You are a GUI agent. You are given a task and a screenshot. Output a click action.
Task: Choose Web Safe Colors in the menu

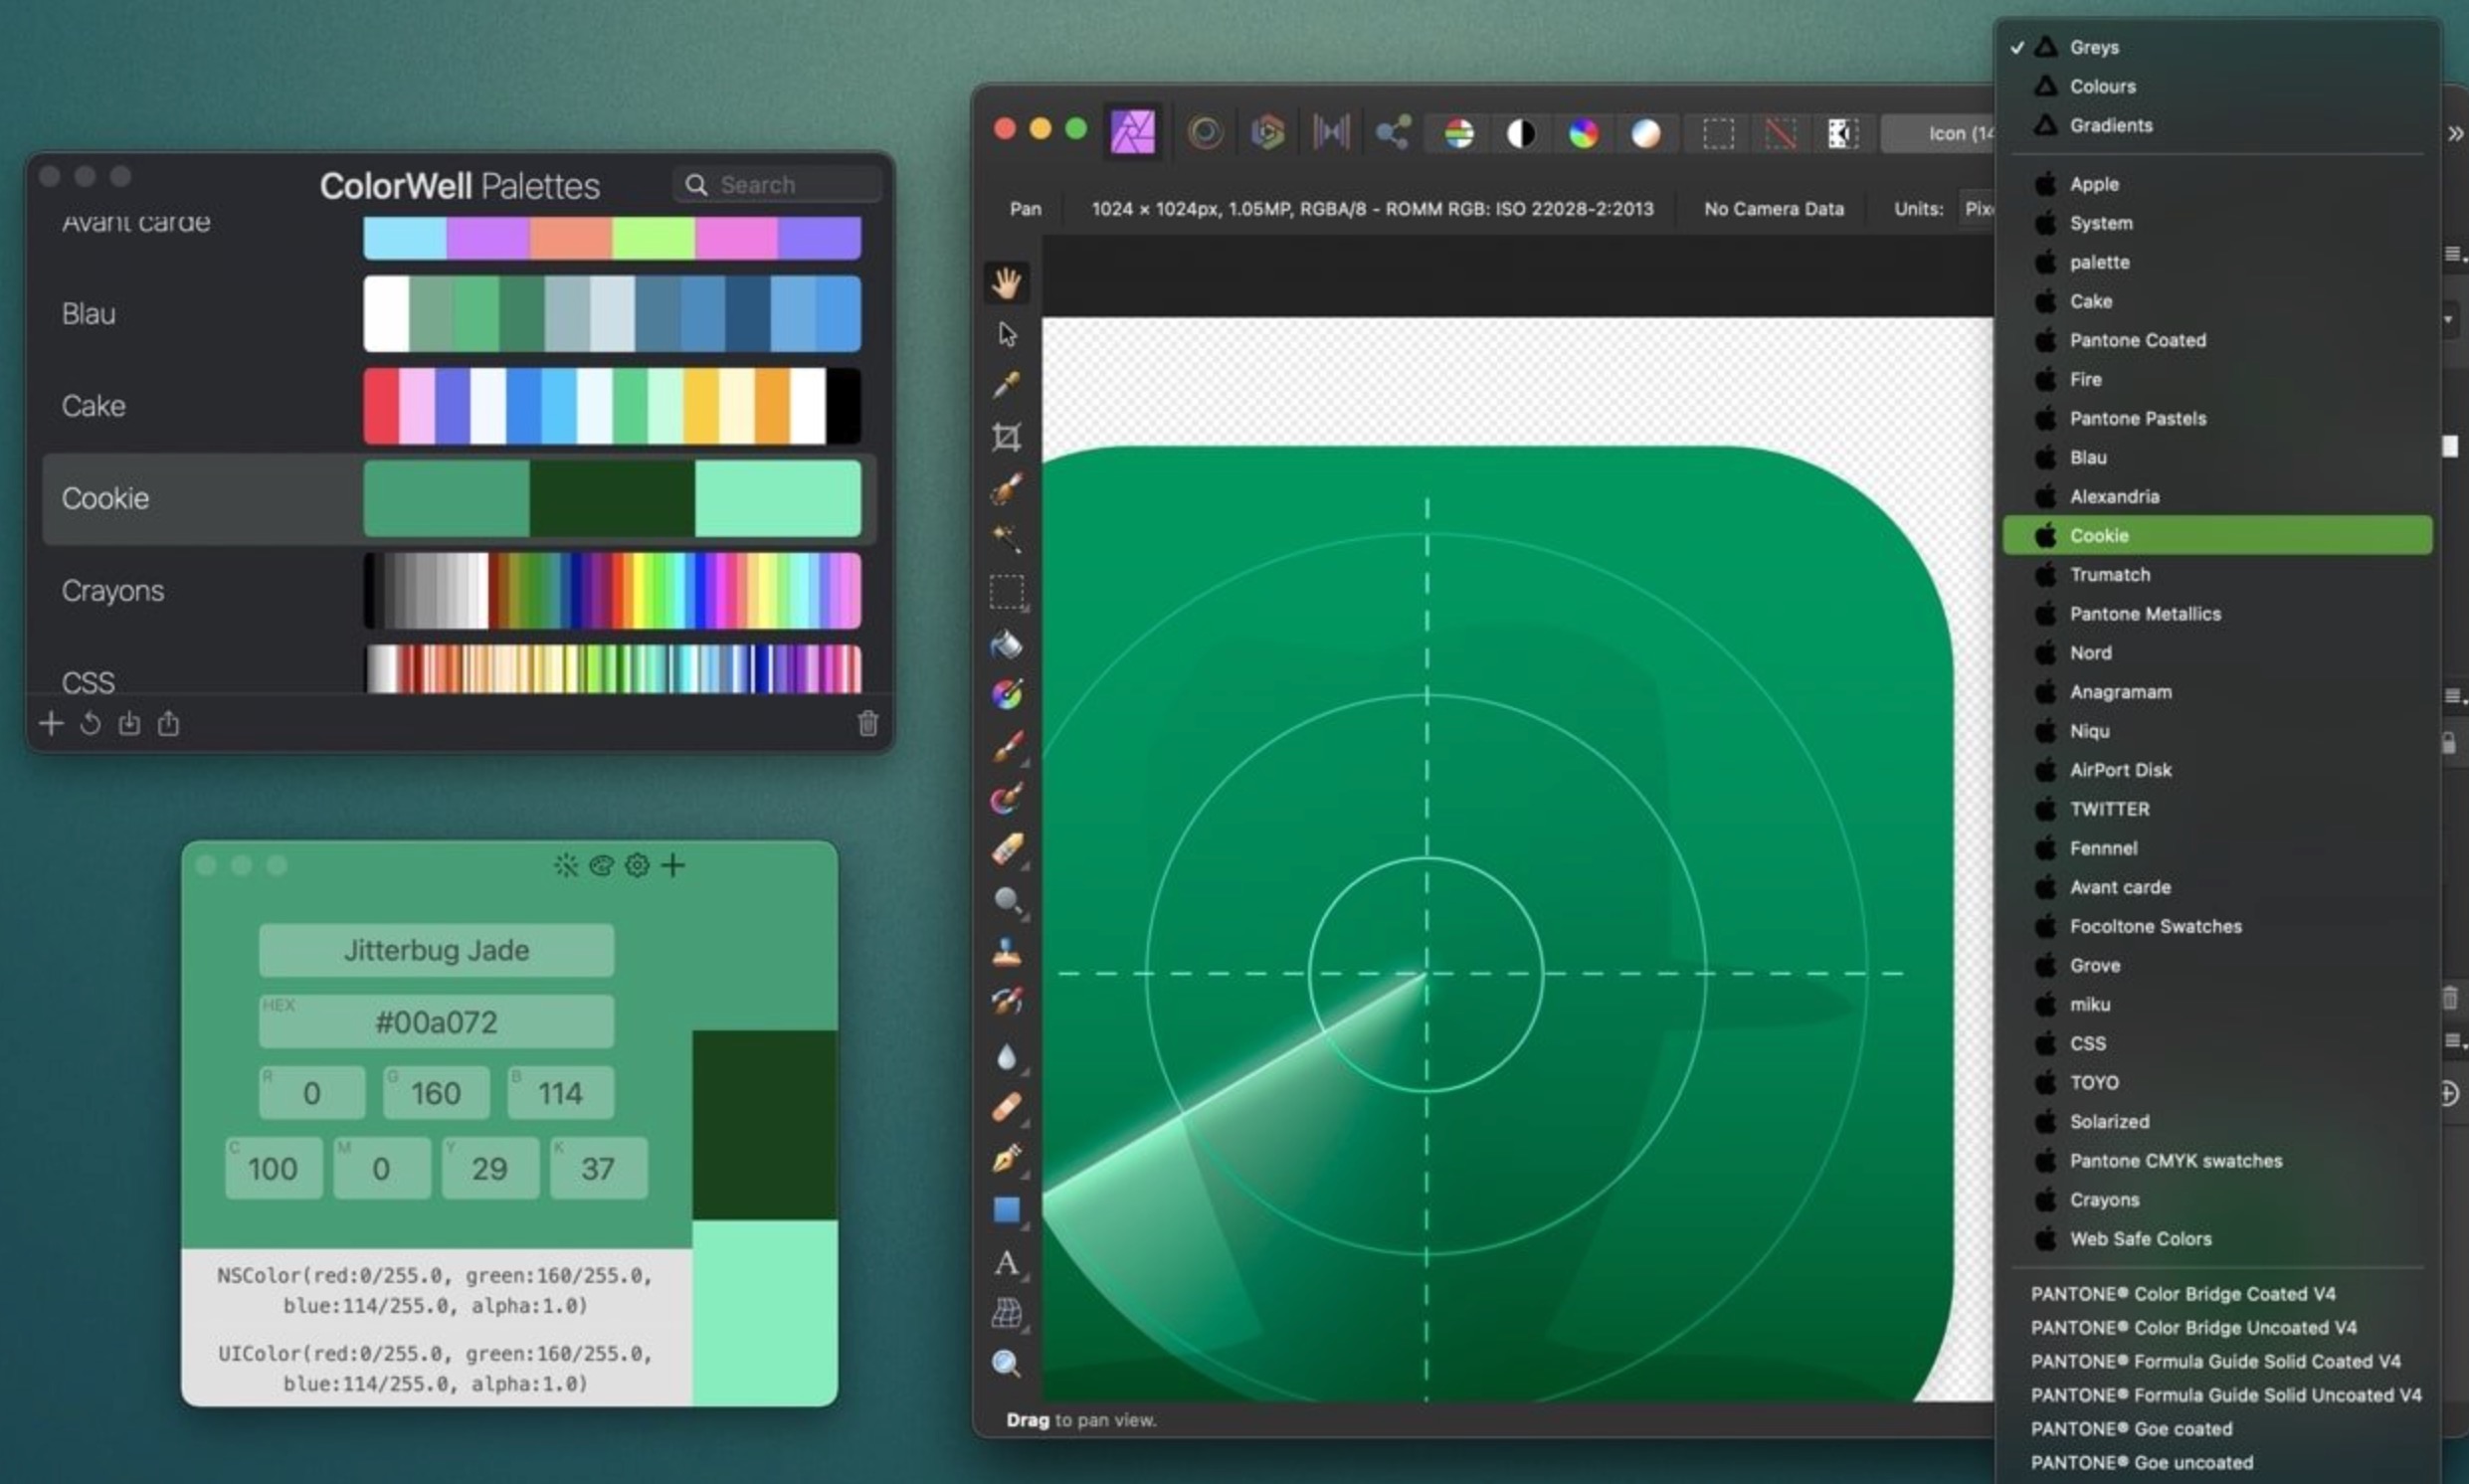pos(2218,1239)
